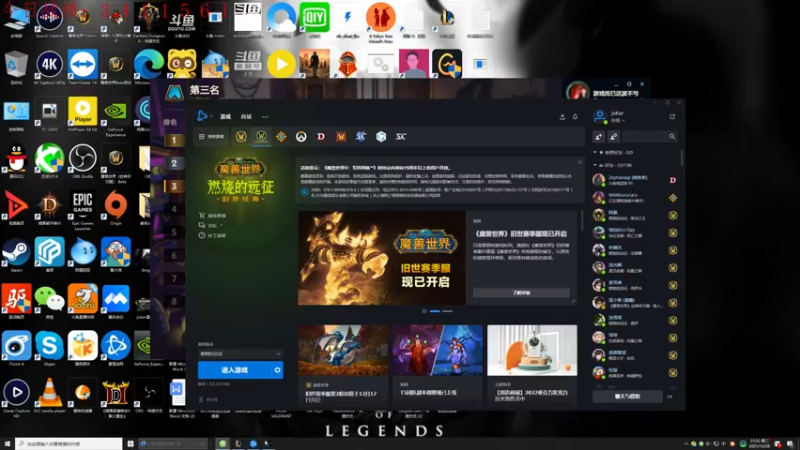Open the downloads icon in Battle.net header
Screen dimensions: 800x450
[562, 116]
